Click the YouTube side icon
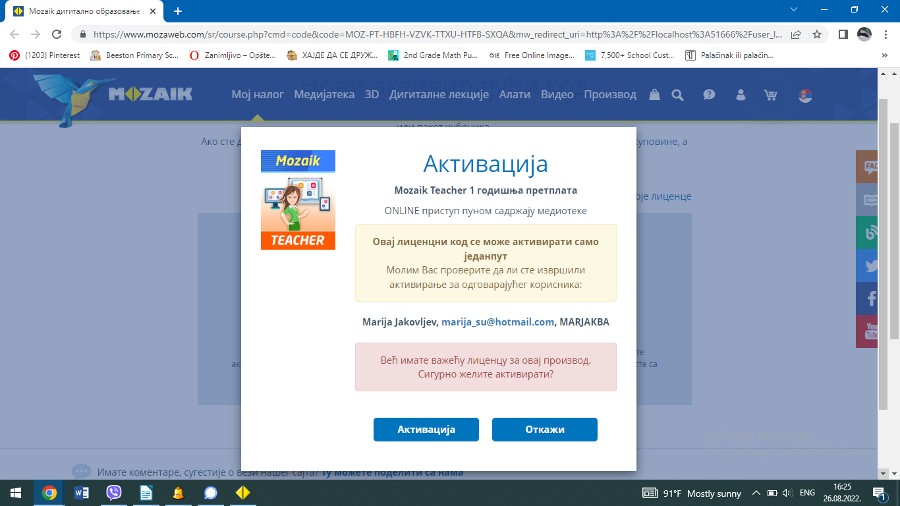The height and width of the screenshot is (506, 900). 867,331
